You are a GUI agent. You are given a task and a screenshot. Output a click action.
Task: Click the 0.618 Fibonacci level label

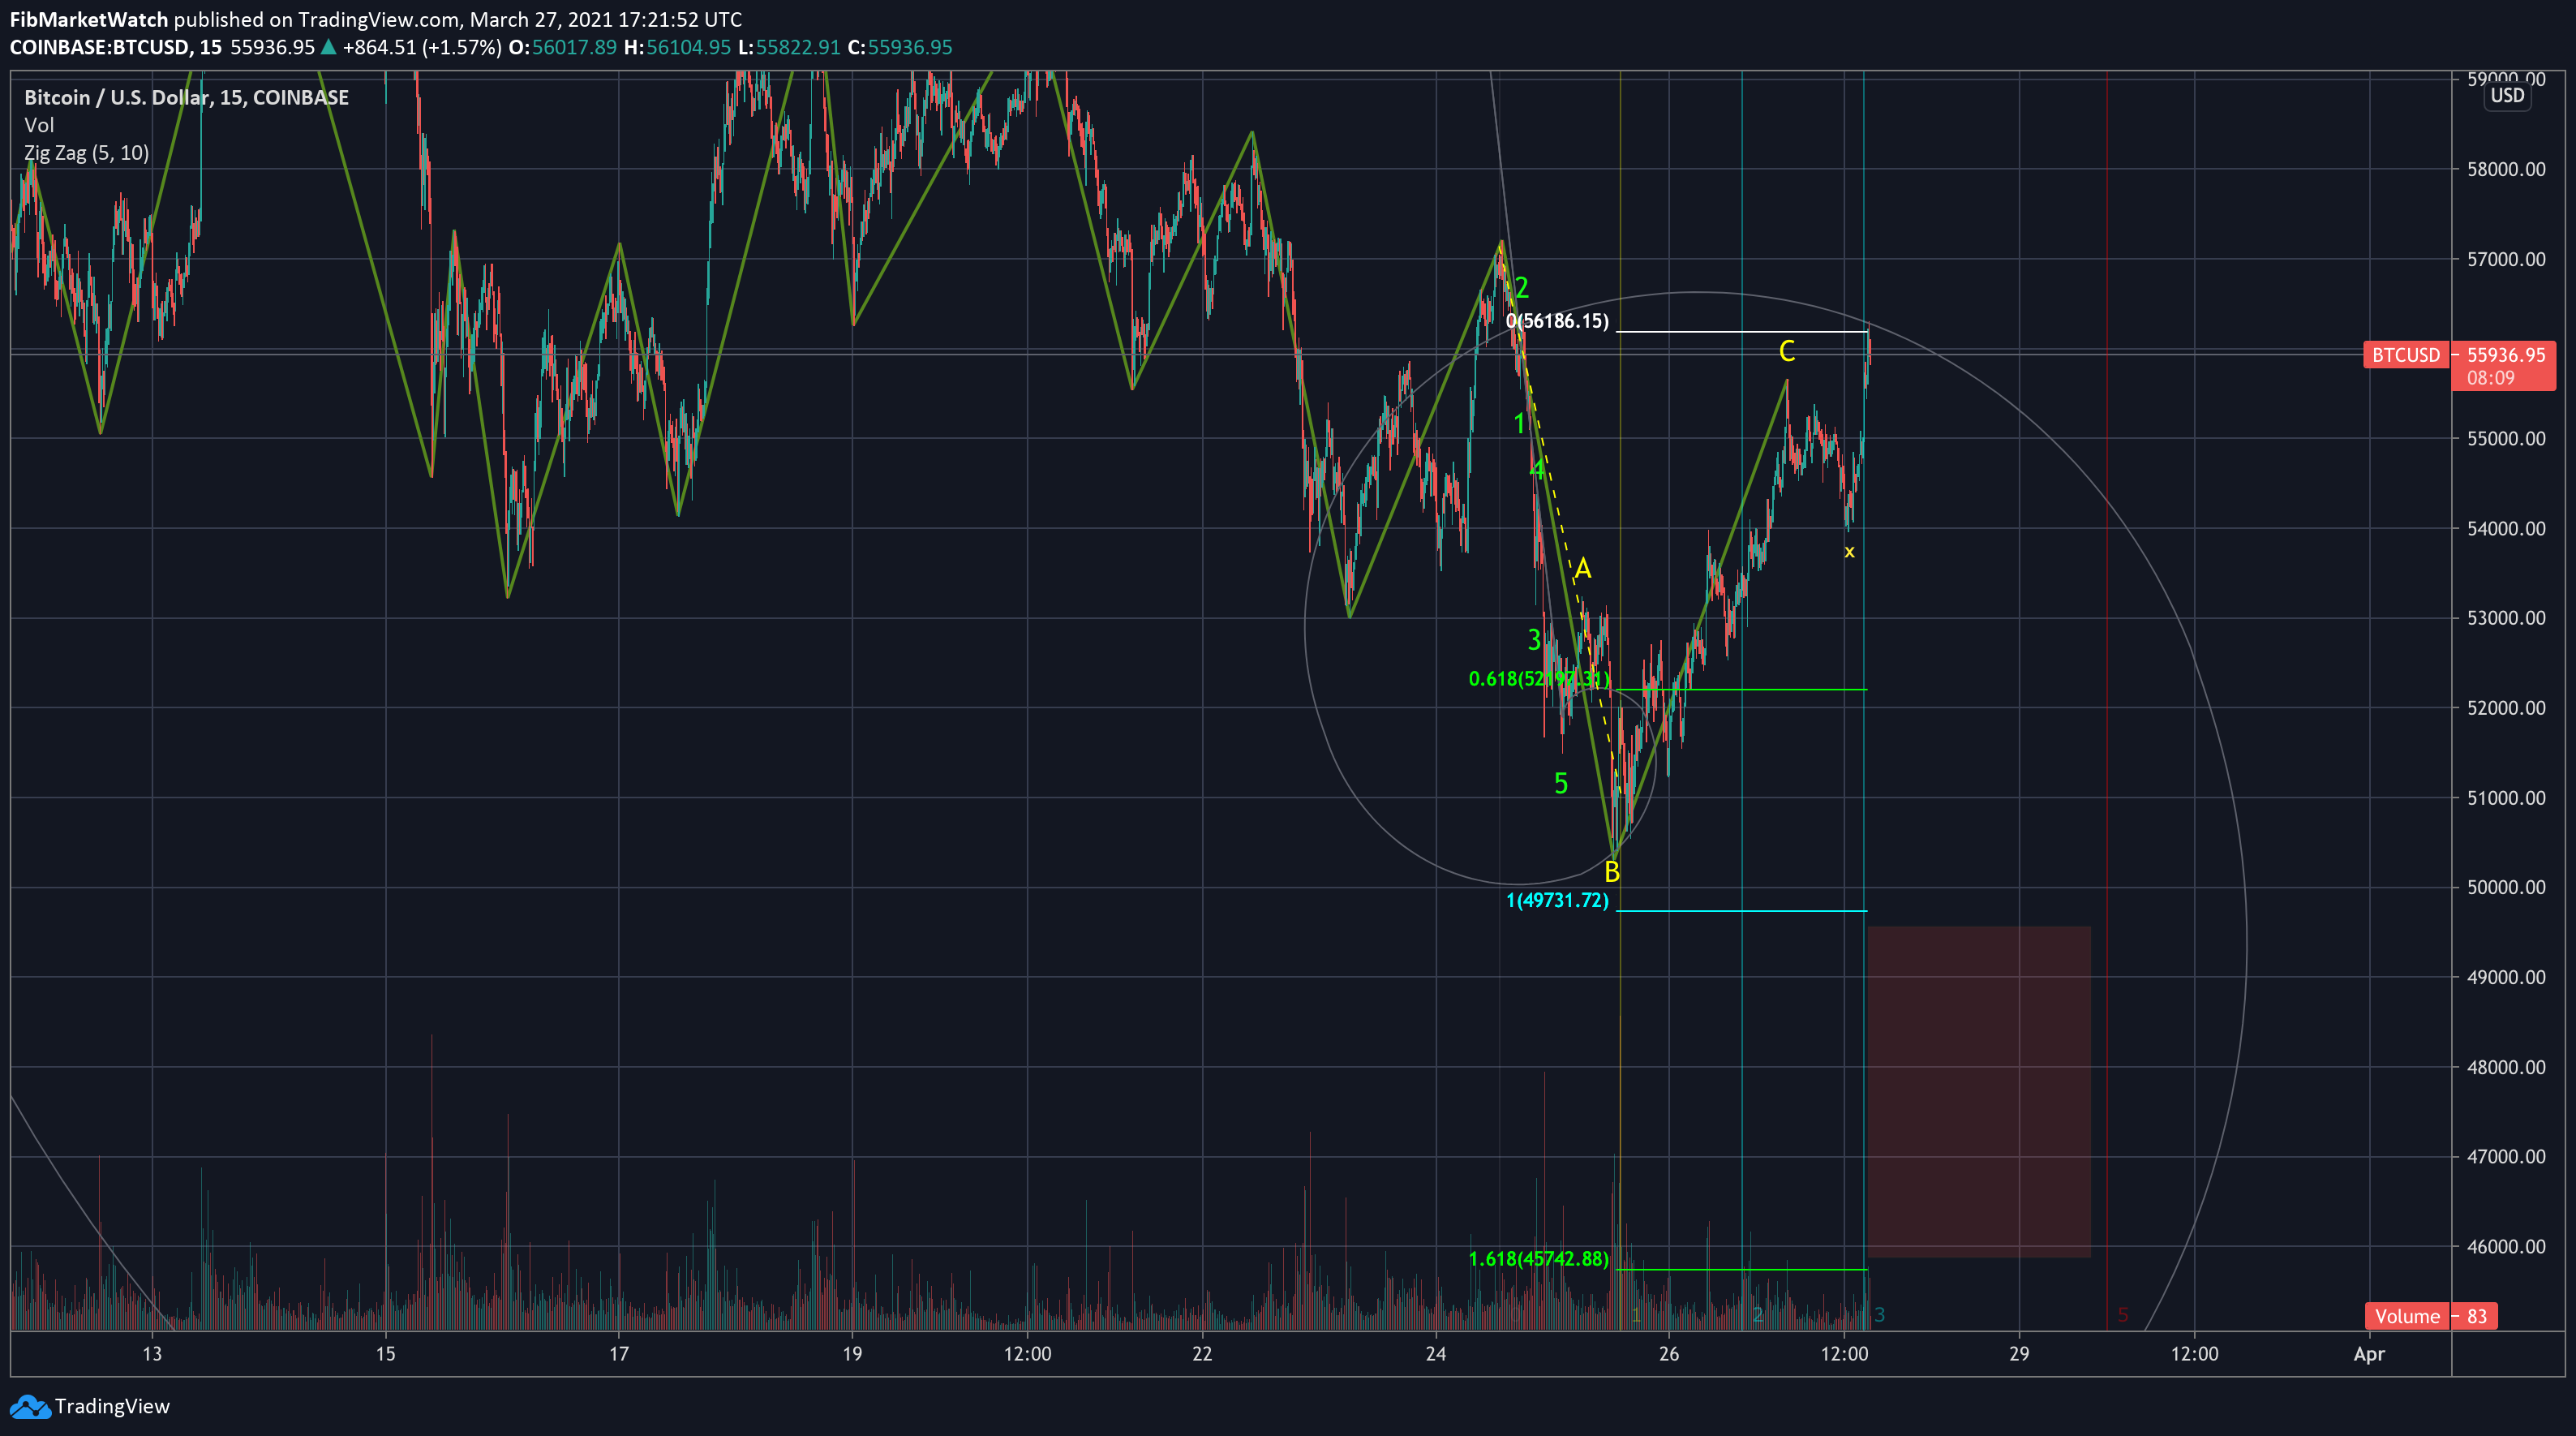(1539, 679)
